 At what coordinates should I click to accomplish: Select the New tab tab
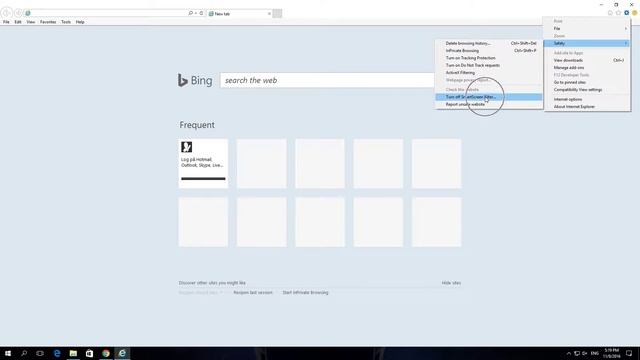click(239, 13)
